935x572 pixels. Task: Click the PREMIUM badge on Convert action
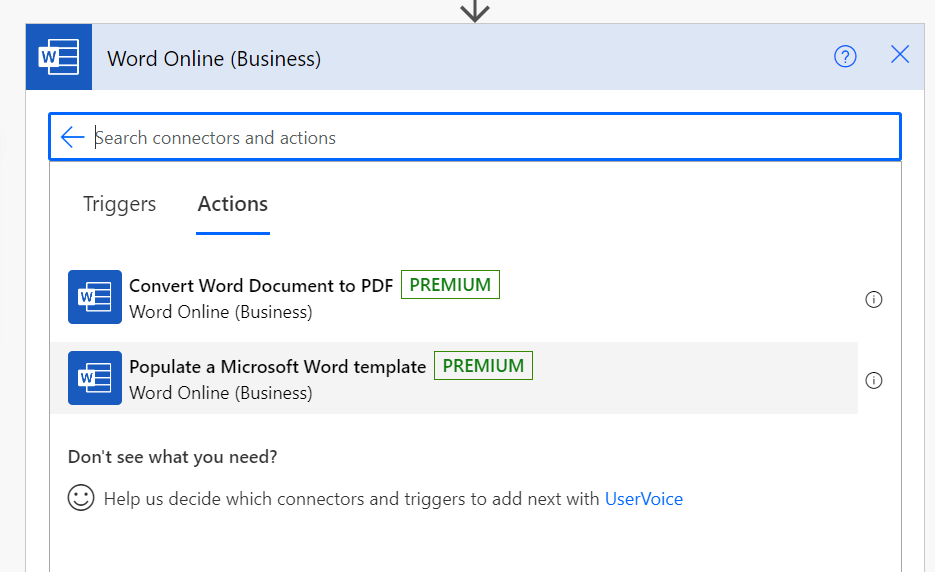click(x=450, y=285)
